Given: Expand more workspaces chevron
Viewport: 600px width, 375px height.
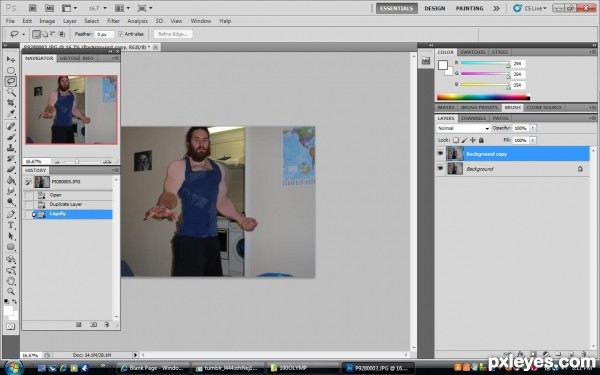Looking at the screenshot, I should (x=496, y=8).
